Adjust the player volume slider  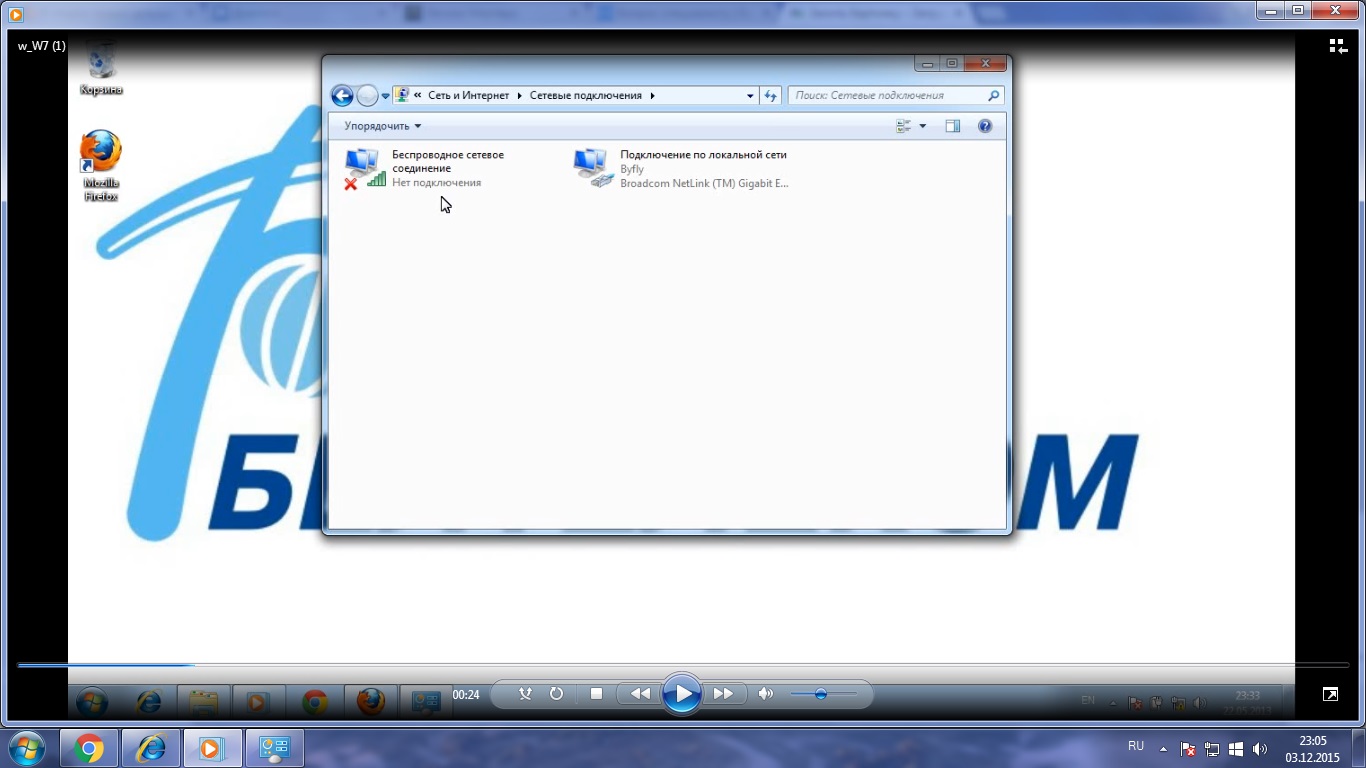click(823, 694)
